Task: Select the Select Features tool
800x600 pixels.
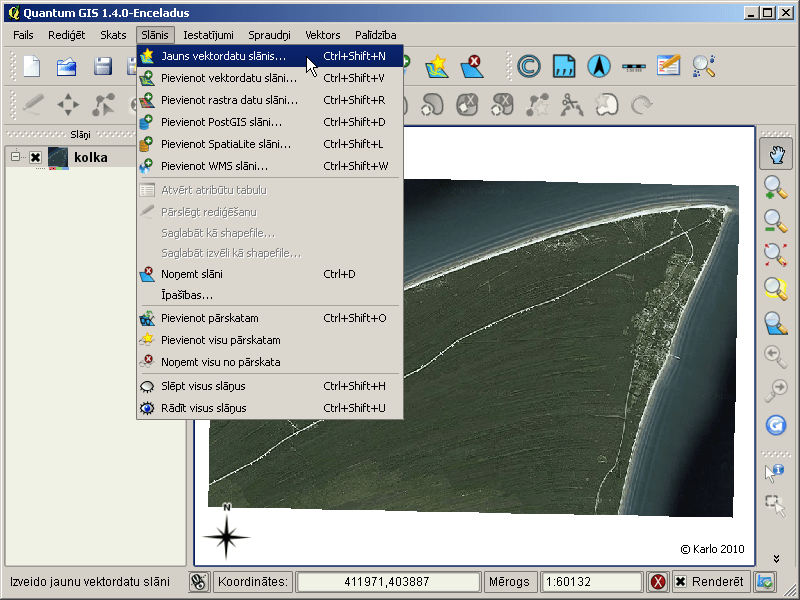Action: coord(775,506)
